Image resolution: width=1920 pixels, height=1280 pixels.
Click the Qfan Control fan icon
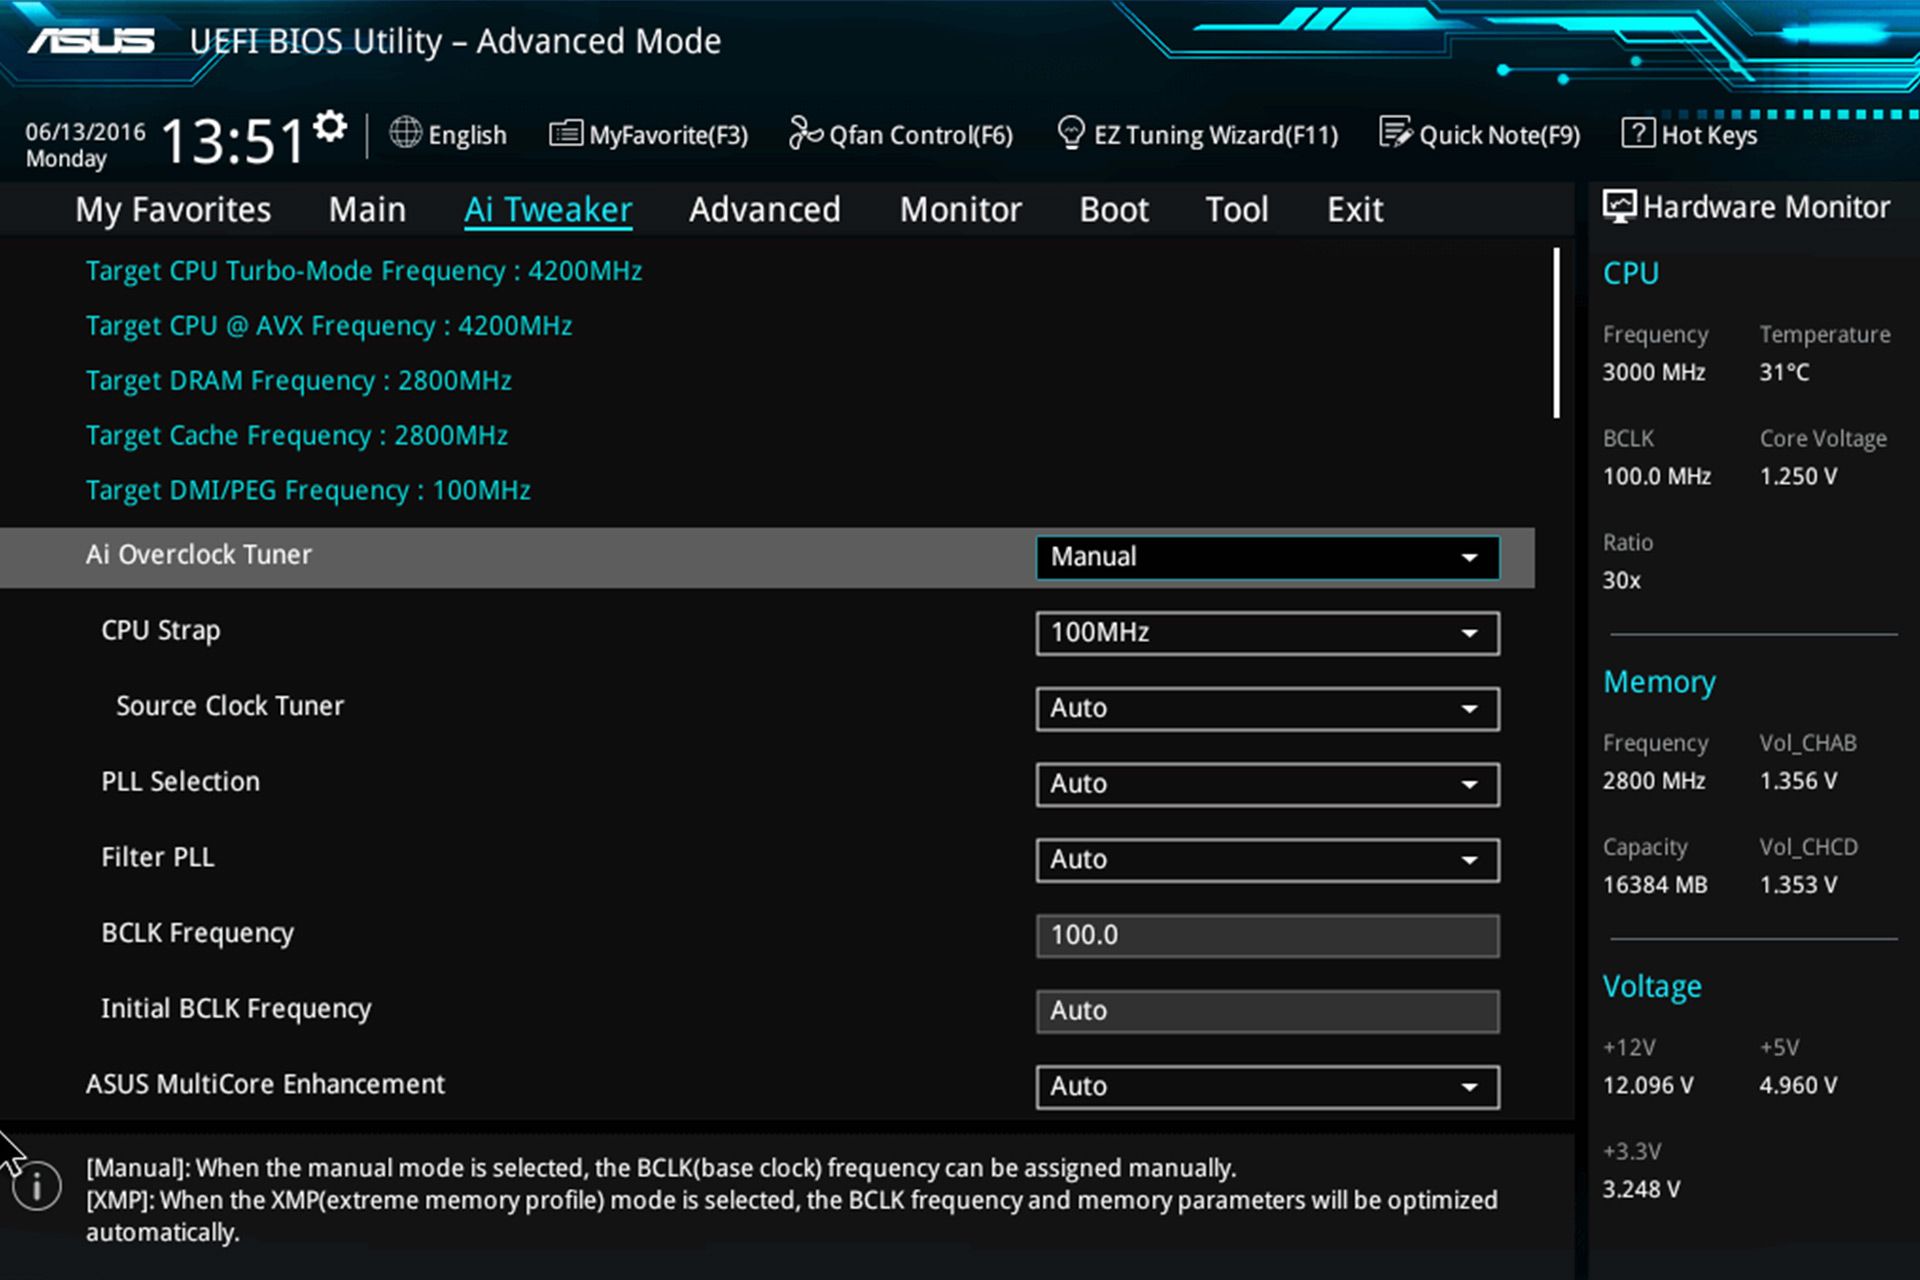coord(804,133)
